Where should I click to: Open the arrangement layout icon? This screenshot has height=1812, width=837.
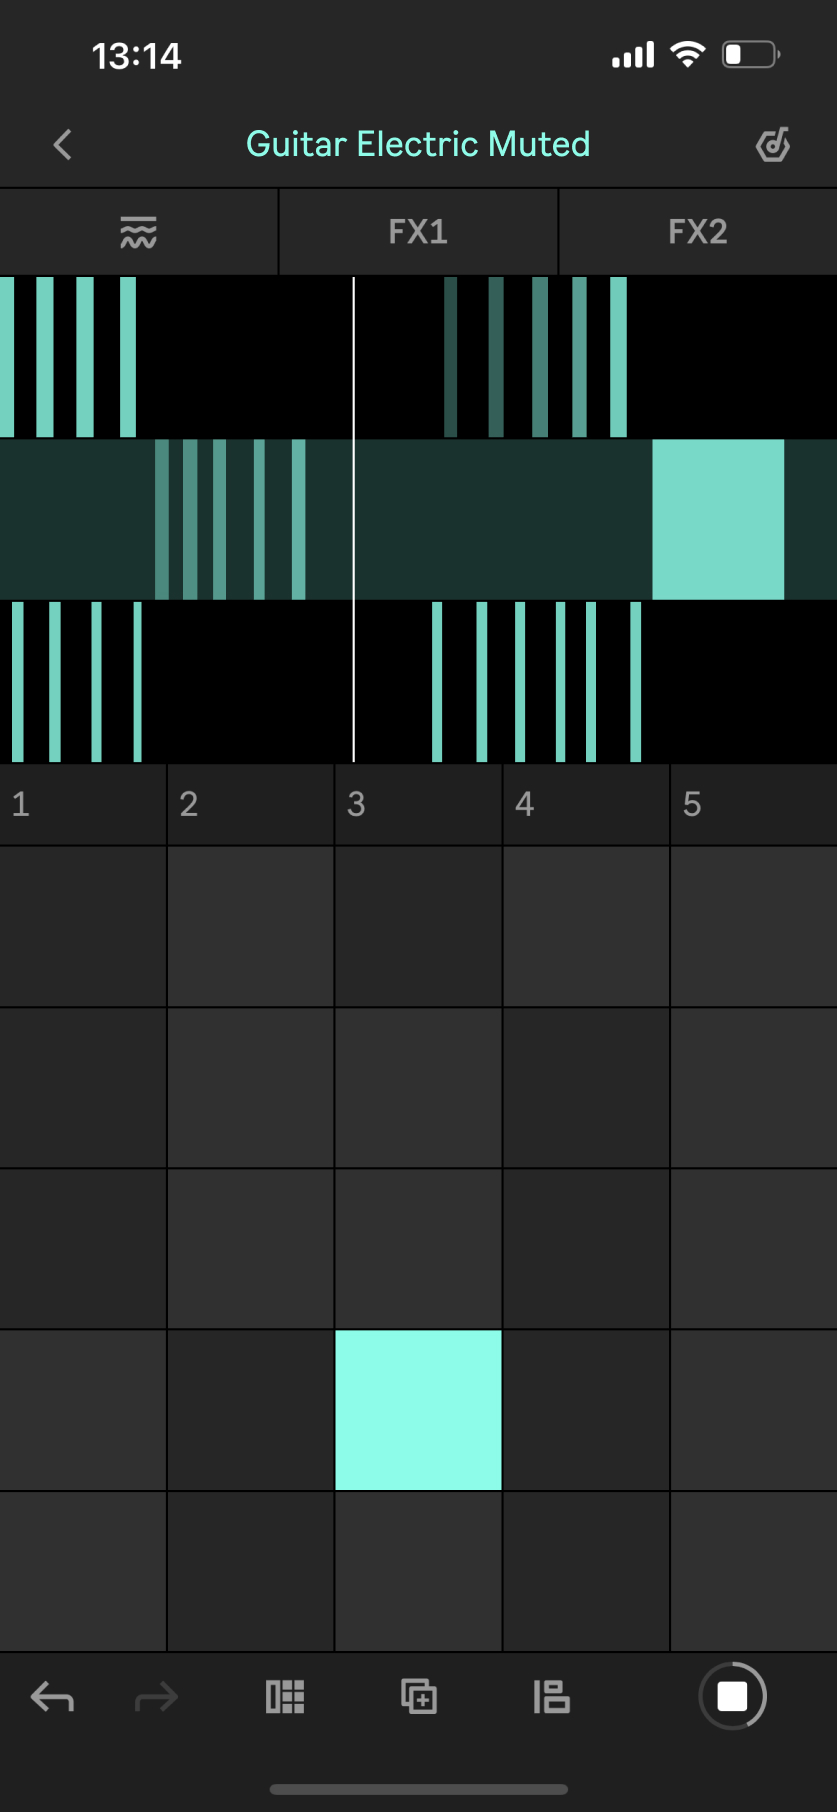point(551,1697)
